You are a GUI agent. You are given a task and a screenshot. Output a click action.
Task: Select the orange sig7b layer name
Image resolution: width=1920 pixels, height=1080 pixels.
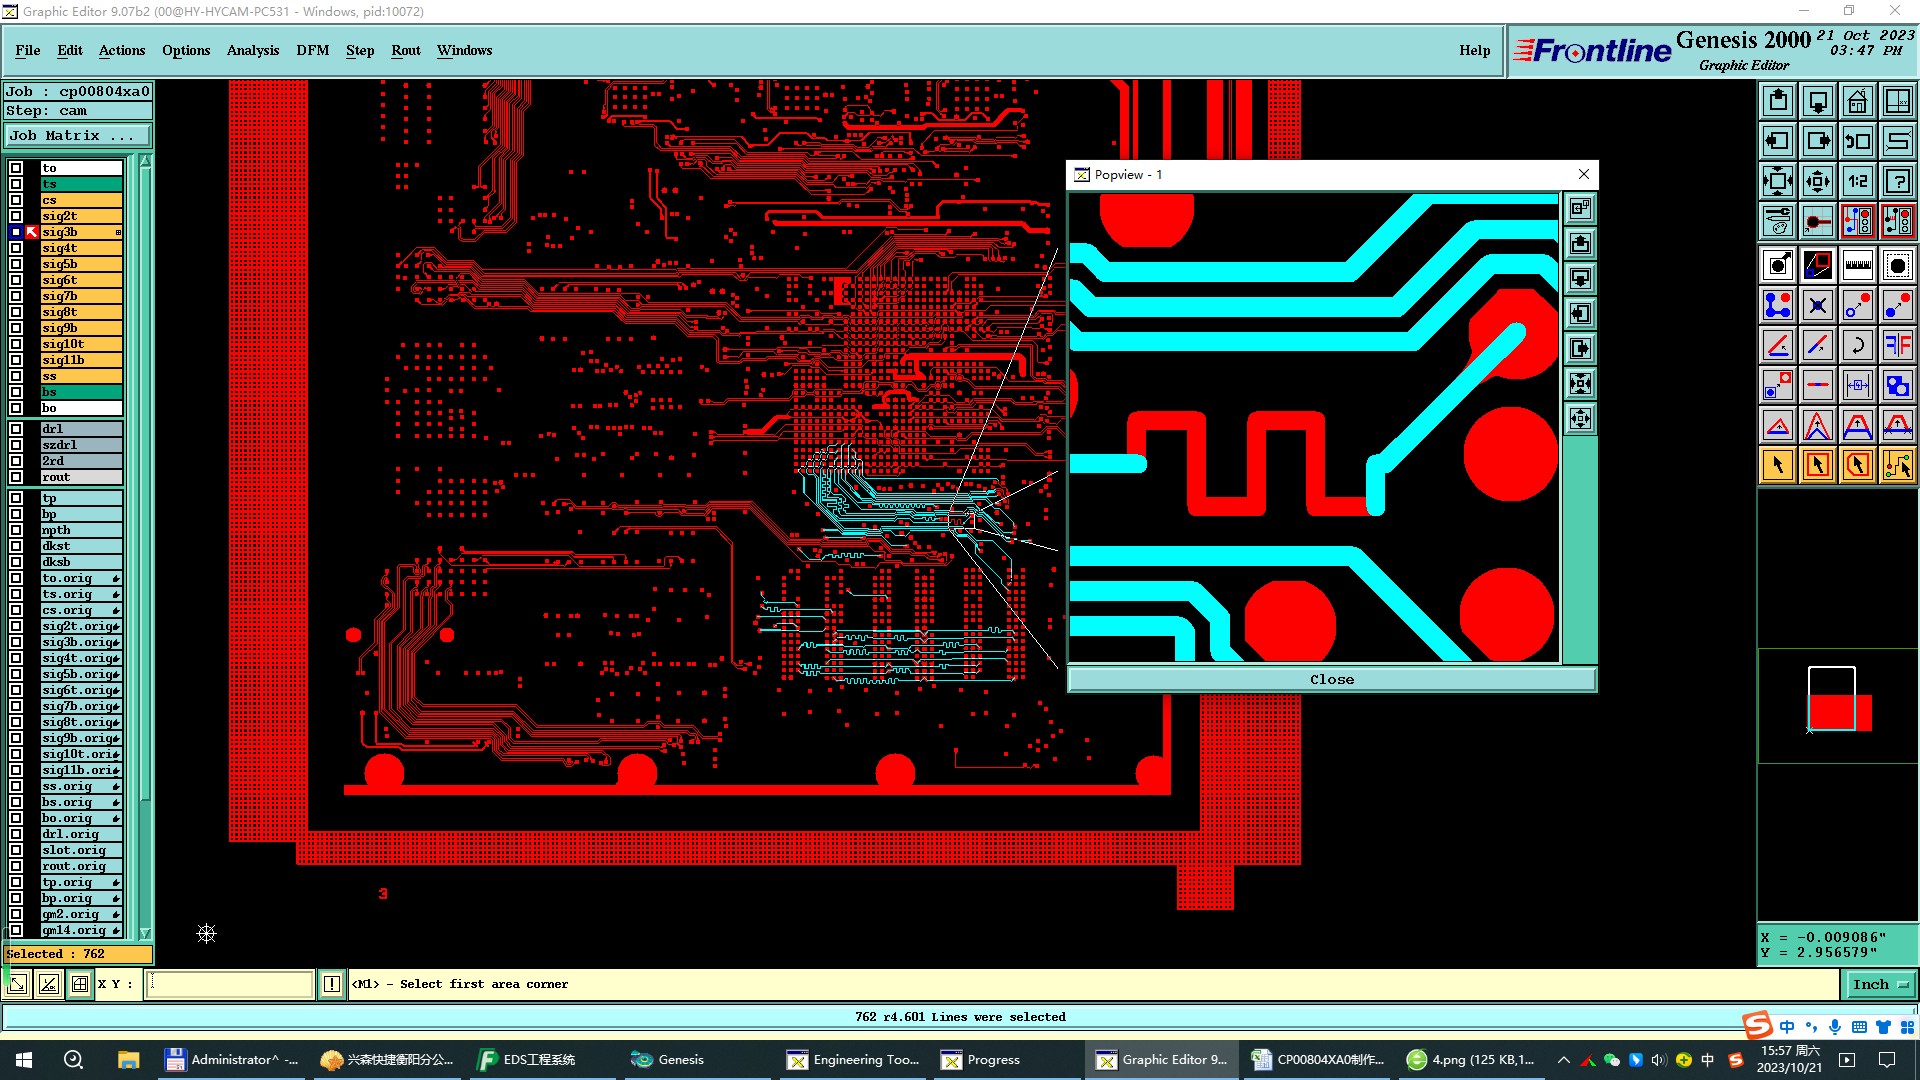[81, 296]
